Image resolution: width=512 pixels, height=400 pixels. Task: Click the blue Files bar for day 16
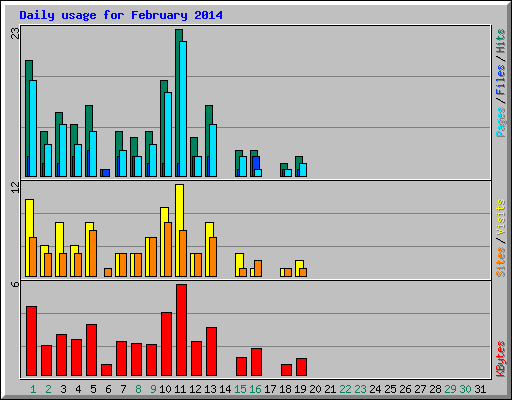pos(256,163)
